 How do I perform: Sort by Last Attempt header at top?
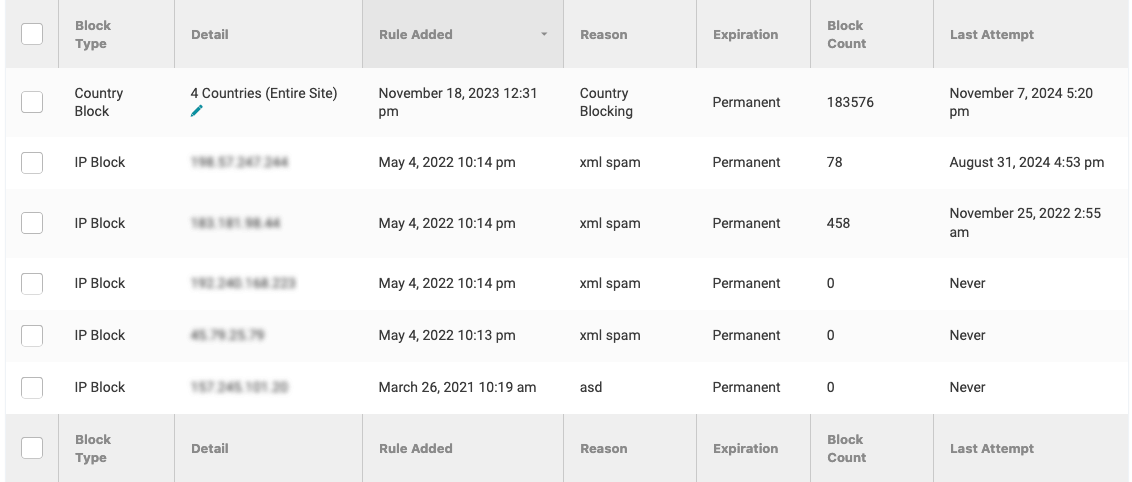pos(992,34)
